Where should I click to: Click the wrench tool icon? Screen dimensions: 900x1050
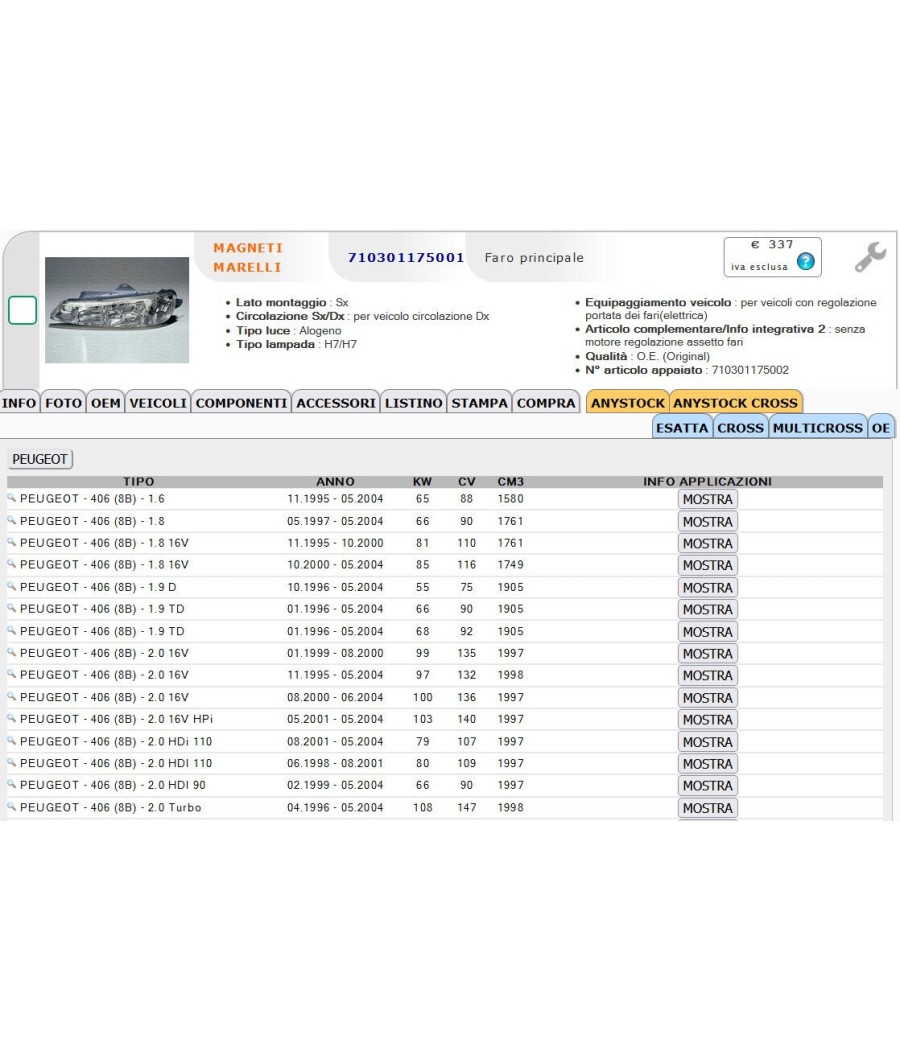[x=870, y=257]
